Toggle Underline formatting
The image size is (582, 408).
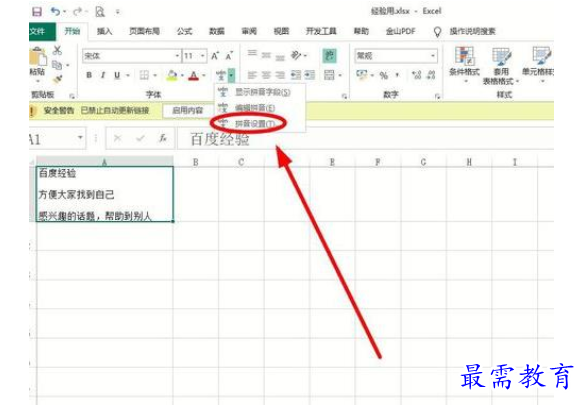[117, 75]
